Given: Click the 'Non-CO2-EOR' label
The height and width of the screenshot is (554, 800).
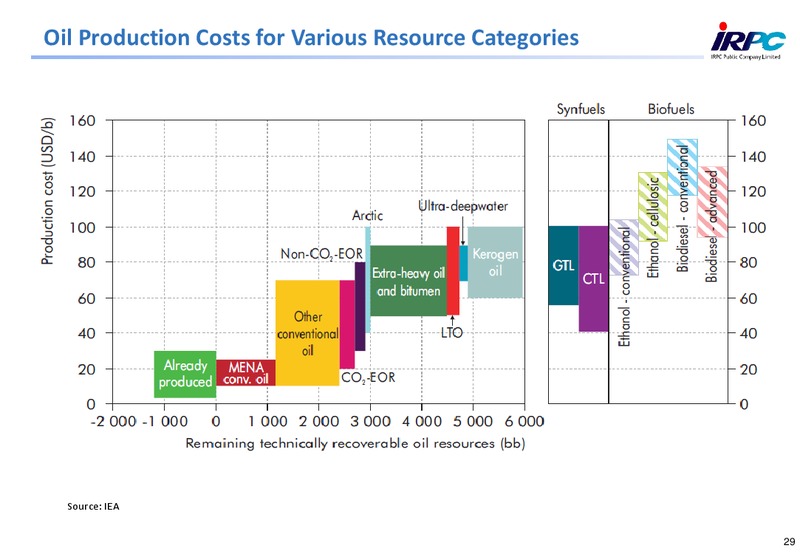Looking at the screenshot, I should [321, 254].
